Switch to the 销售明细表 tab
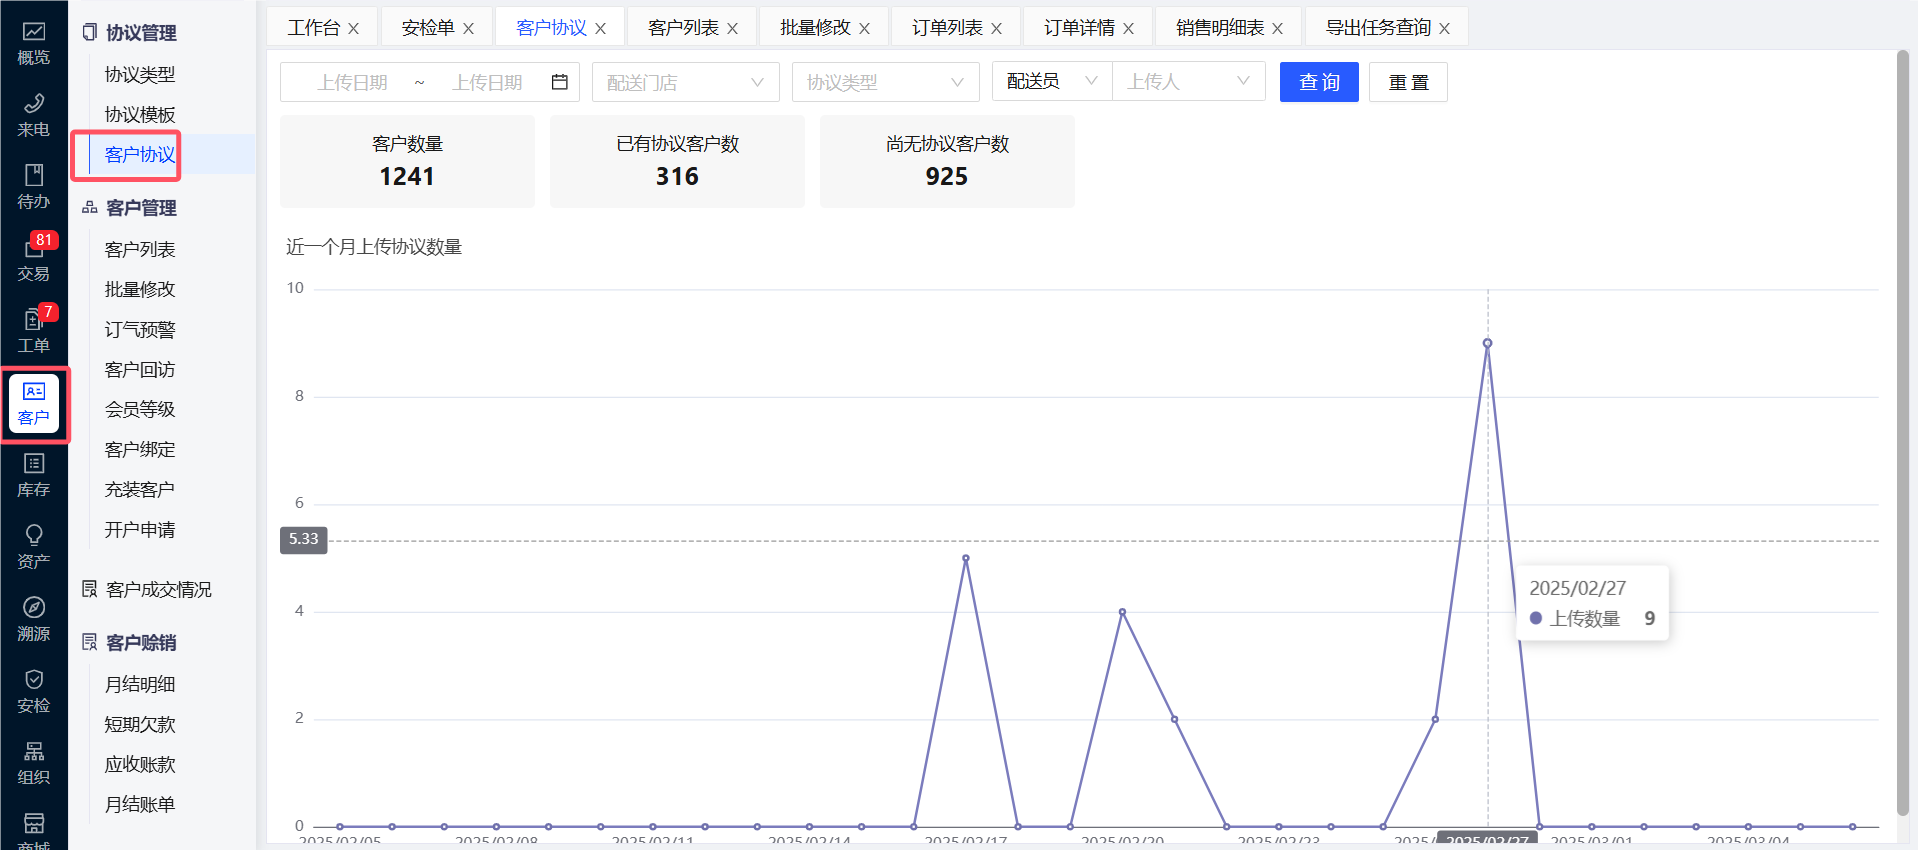Image resolution: width=1918 pixels, height=850 pixels. coord(1219,28)
